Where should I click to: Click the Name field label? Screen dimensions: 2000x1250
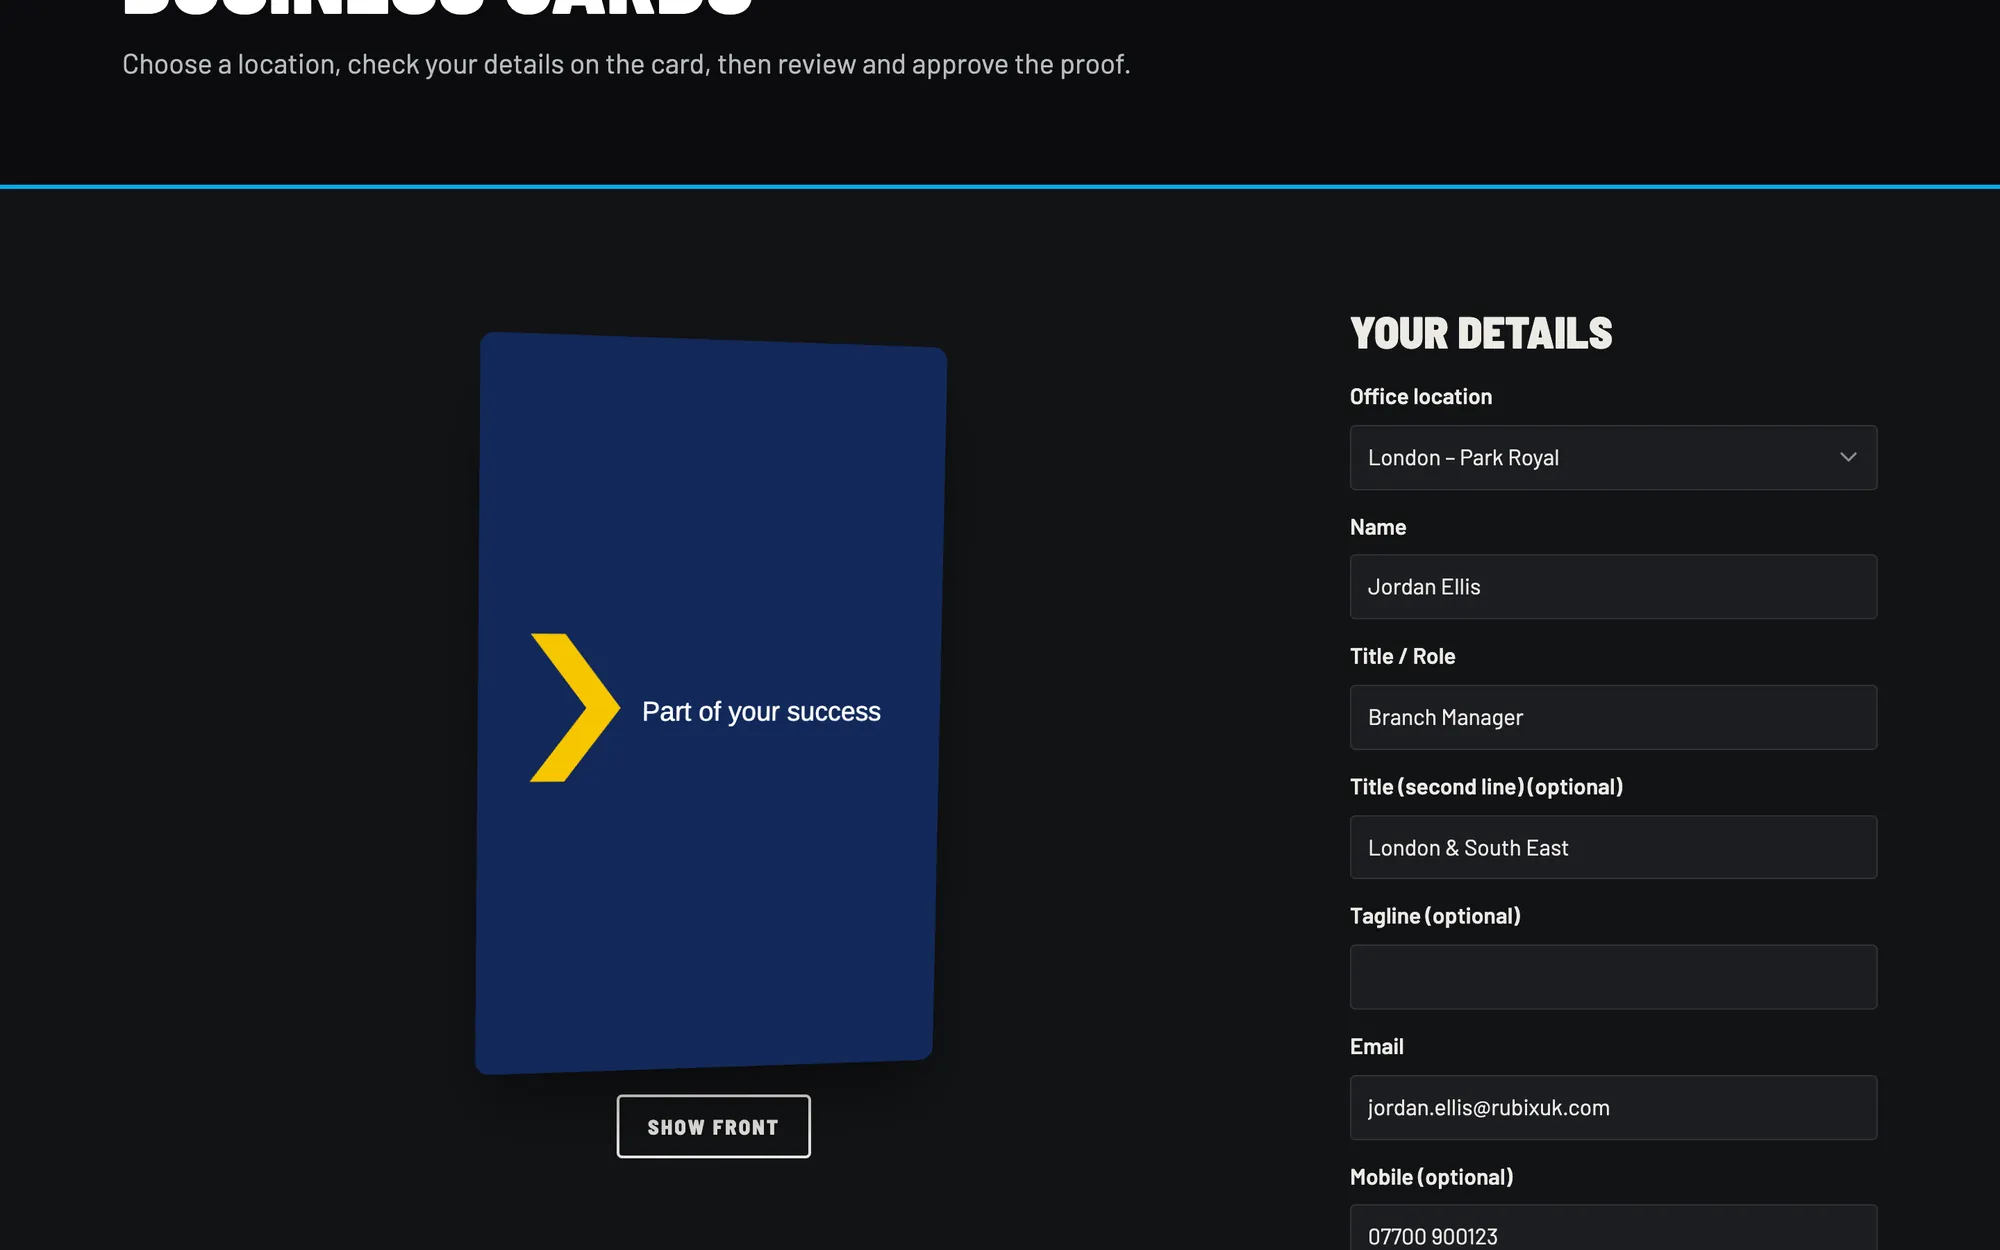(1378, 527)
